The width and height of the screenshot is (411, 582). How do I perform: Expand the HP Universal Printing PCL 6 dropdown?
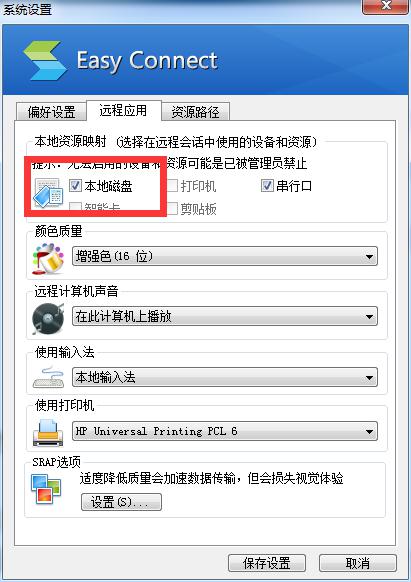(225, 431)
